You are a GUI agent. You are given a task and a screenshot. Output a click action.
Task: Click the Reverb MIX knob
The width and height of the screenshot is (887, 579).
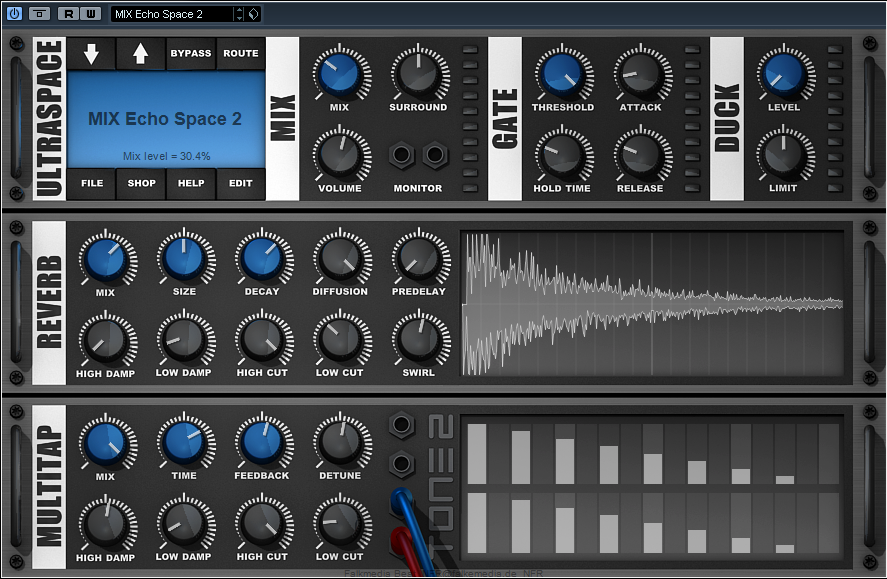point(107,258)
